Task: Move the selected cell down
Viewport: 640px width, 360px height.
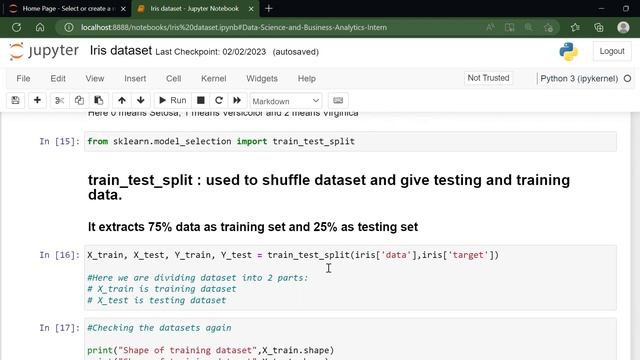Action: (x=141, y=100)
